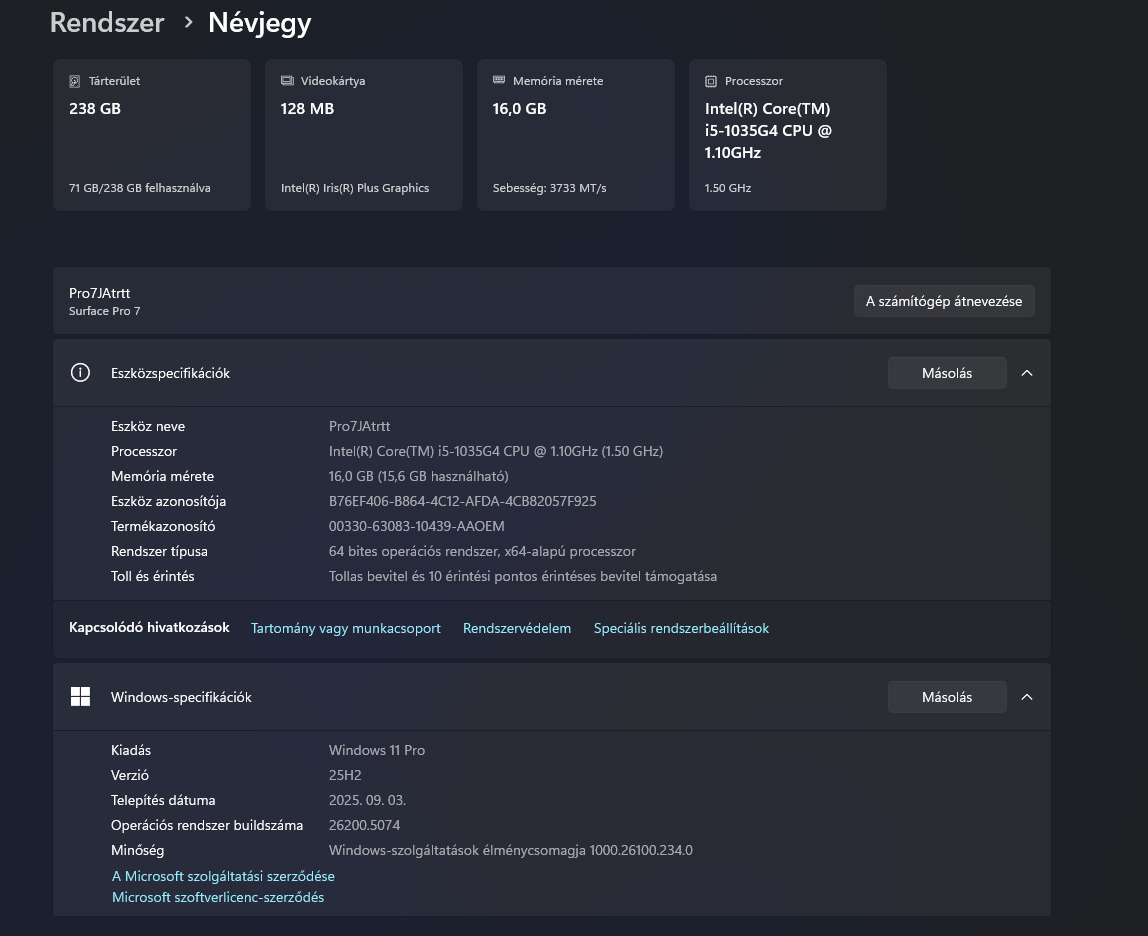This screenshot has width=1148, height=936.
Task: Click the 1.50 GHz text in processor card
Action: (x=728, y=188)
